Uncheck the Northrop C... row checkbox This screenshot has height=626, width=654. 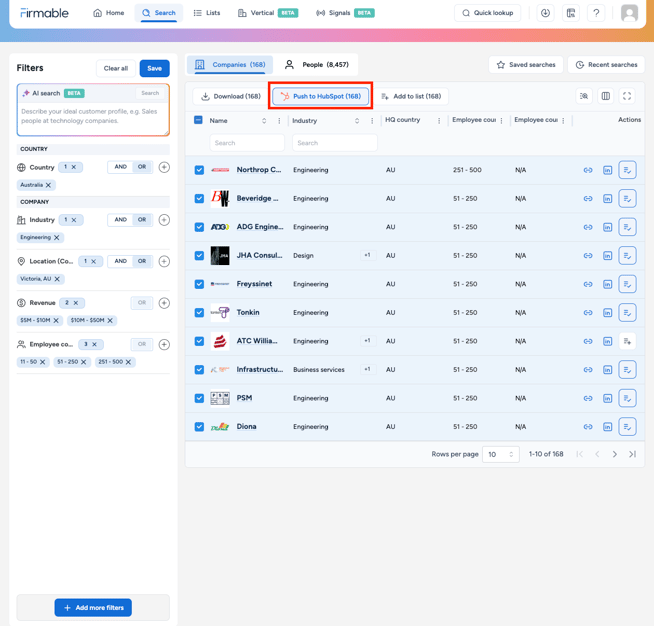point(199,170)
